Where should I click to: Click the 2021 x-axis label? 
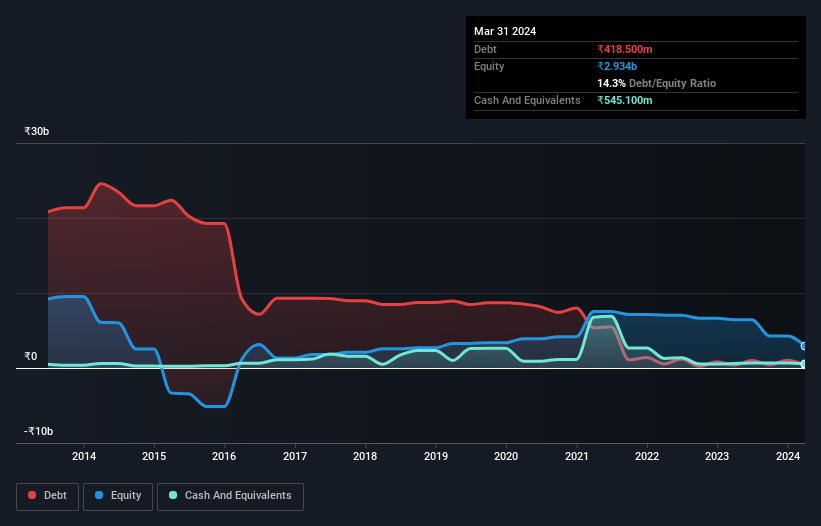point(576,456)
